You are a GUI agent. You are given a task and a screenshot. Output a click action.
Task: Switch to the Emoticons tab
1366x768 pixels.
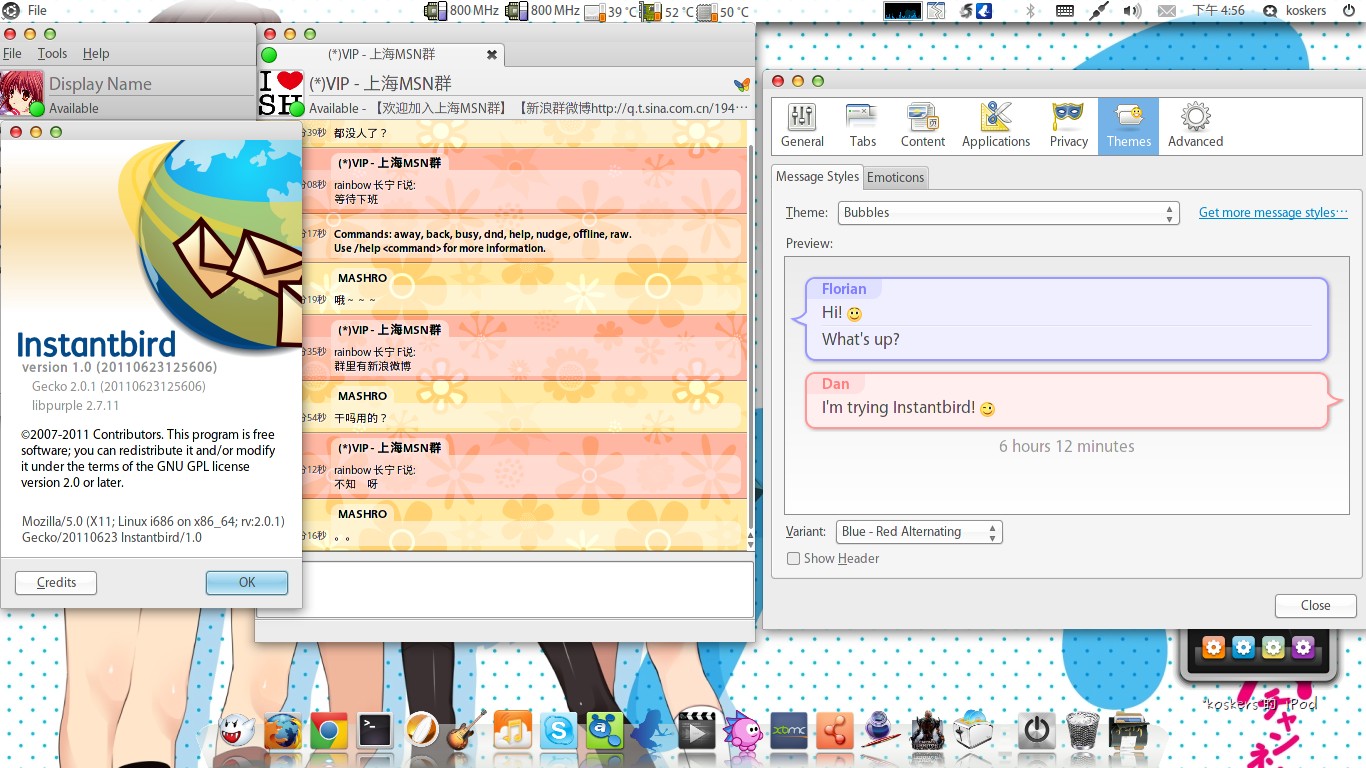(x=895, y=177)
